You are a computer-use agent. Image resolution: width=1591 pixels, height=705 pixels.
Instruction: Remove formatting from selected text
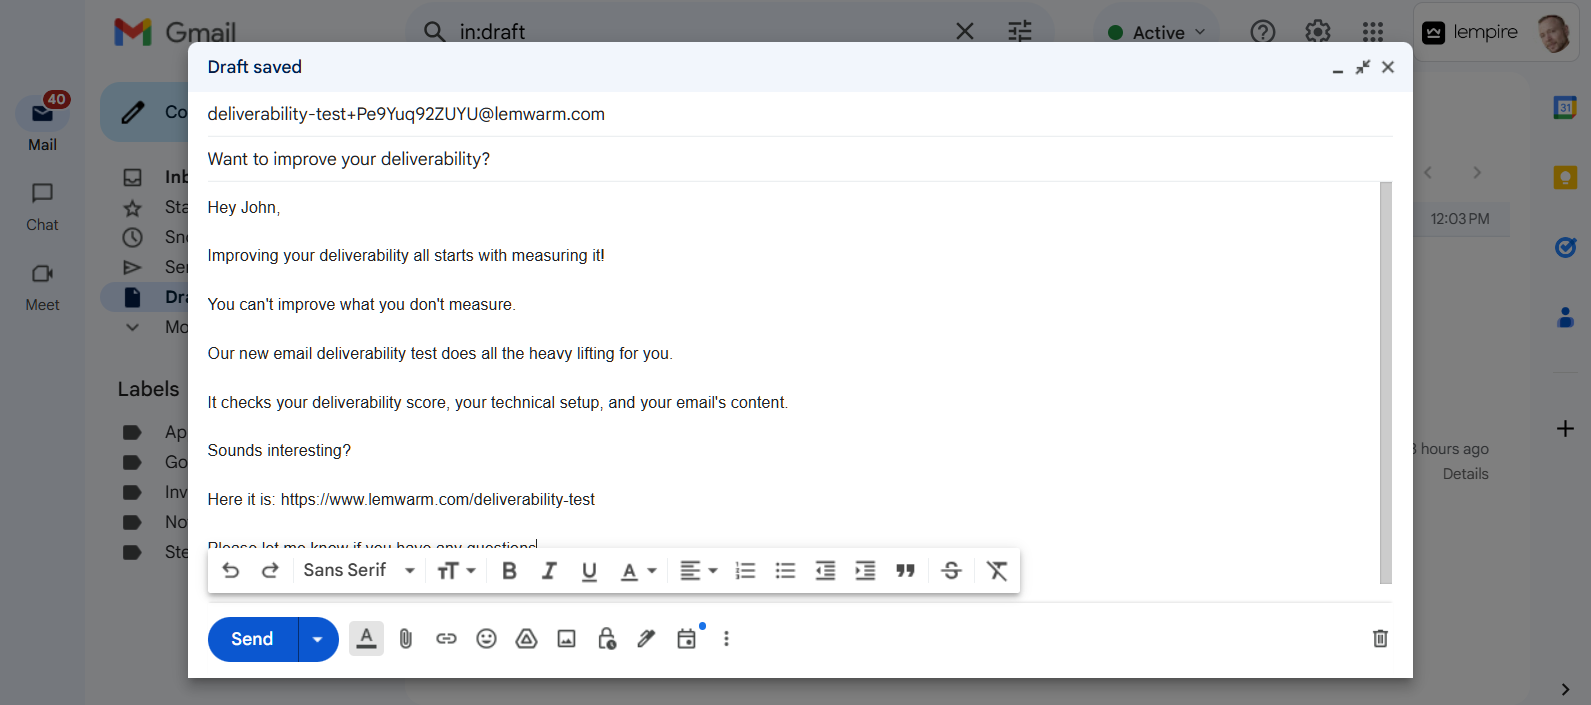point(997,570)
